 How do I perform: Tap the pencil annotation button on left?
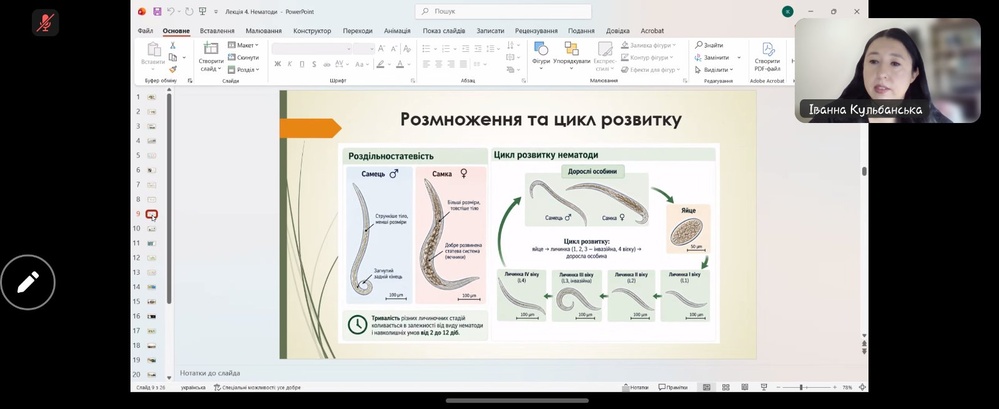point(28,282)
